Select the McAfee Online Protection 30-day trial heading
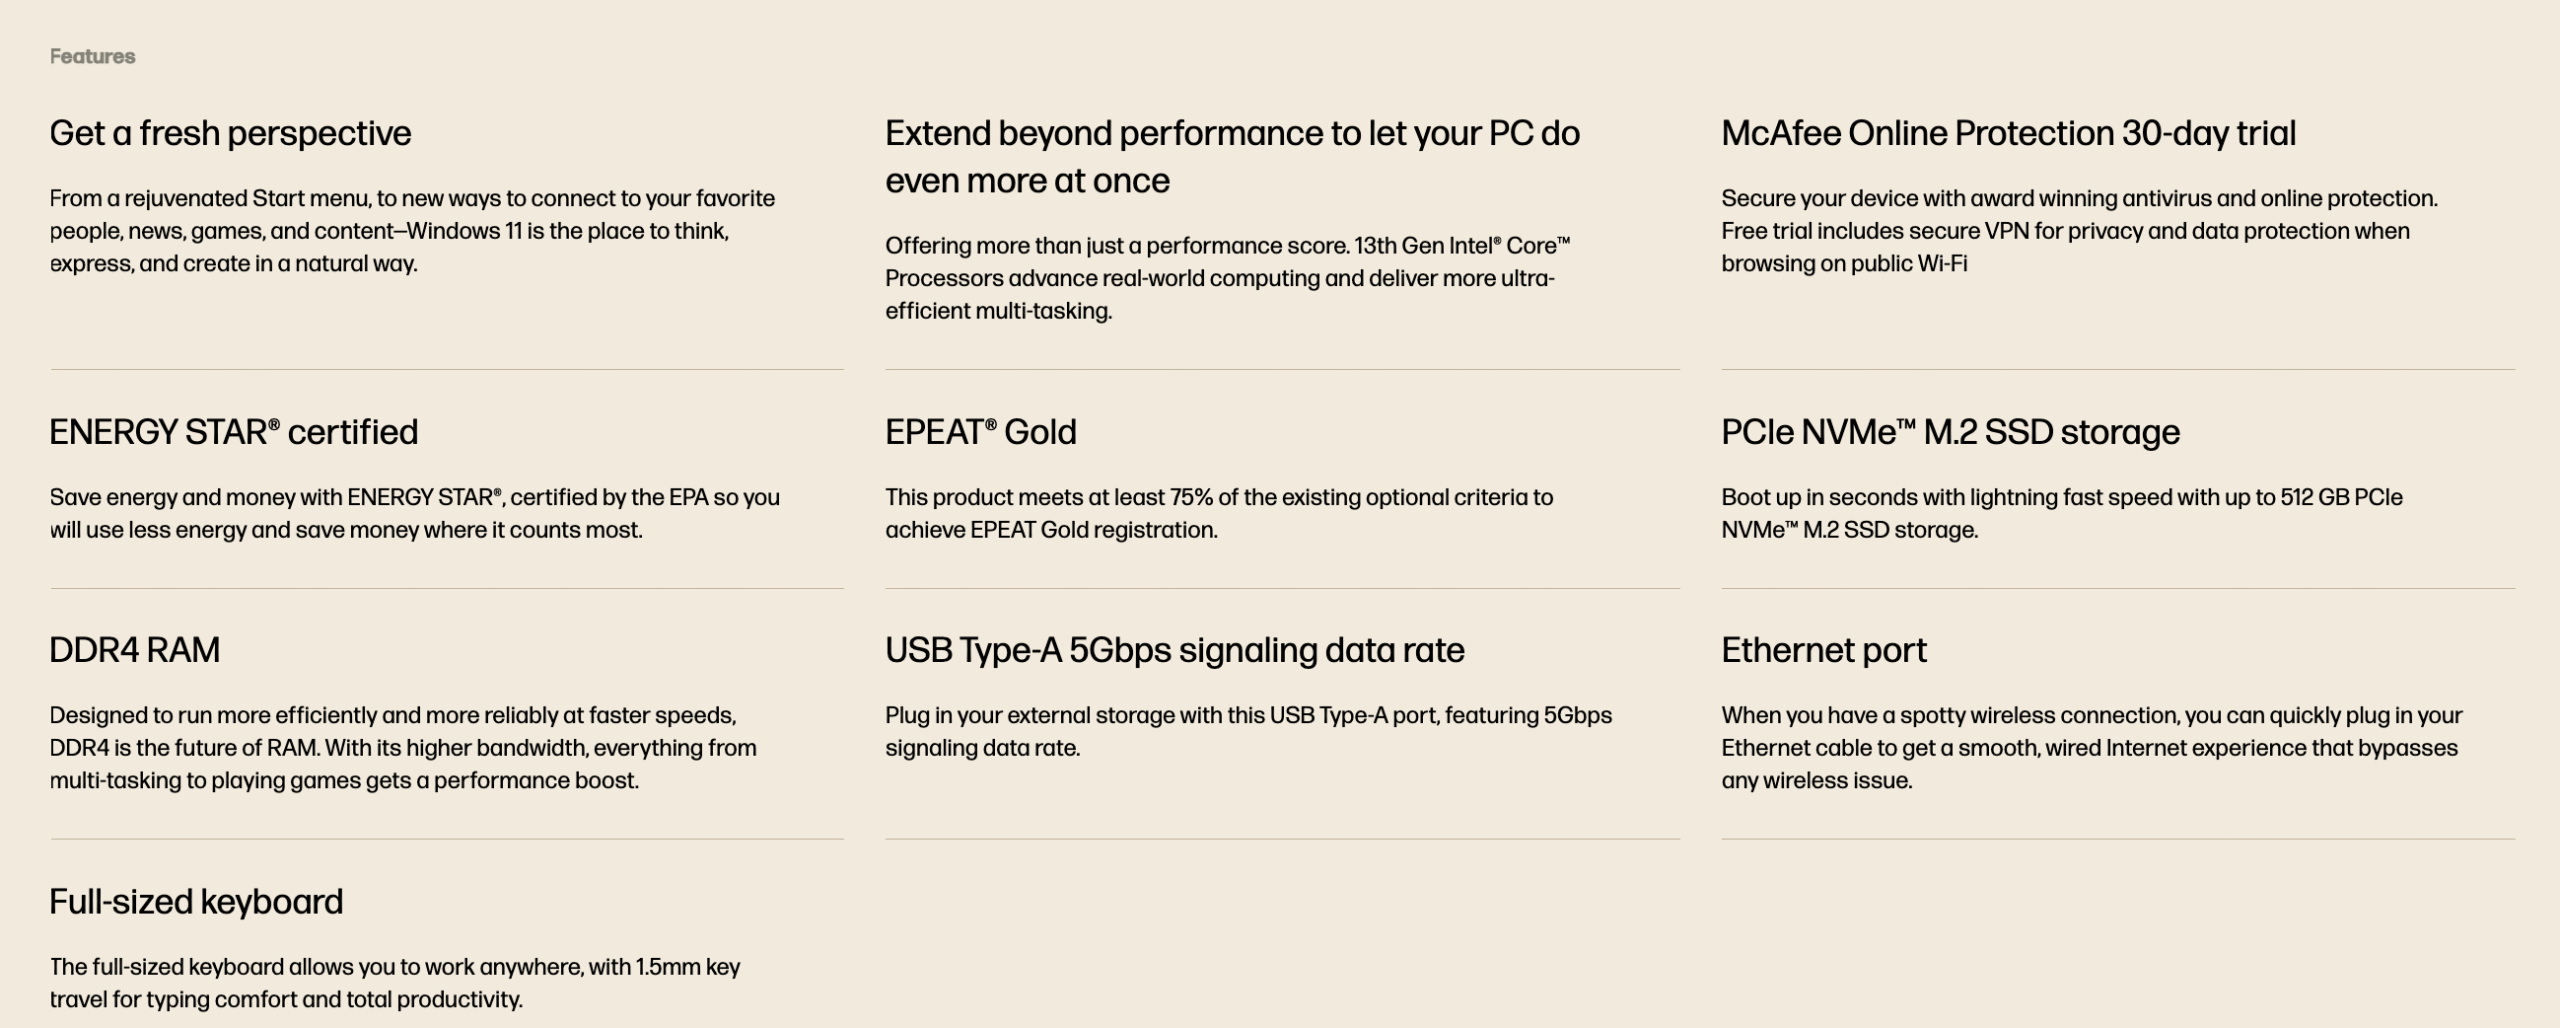Screen dimensions: 2560x1028 pos(2008,133)
